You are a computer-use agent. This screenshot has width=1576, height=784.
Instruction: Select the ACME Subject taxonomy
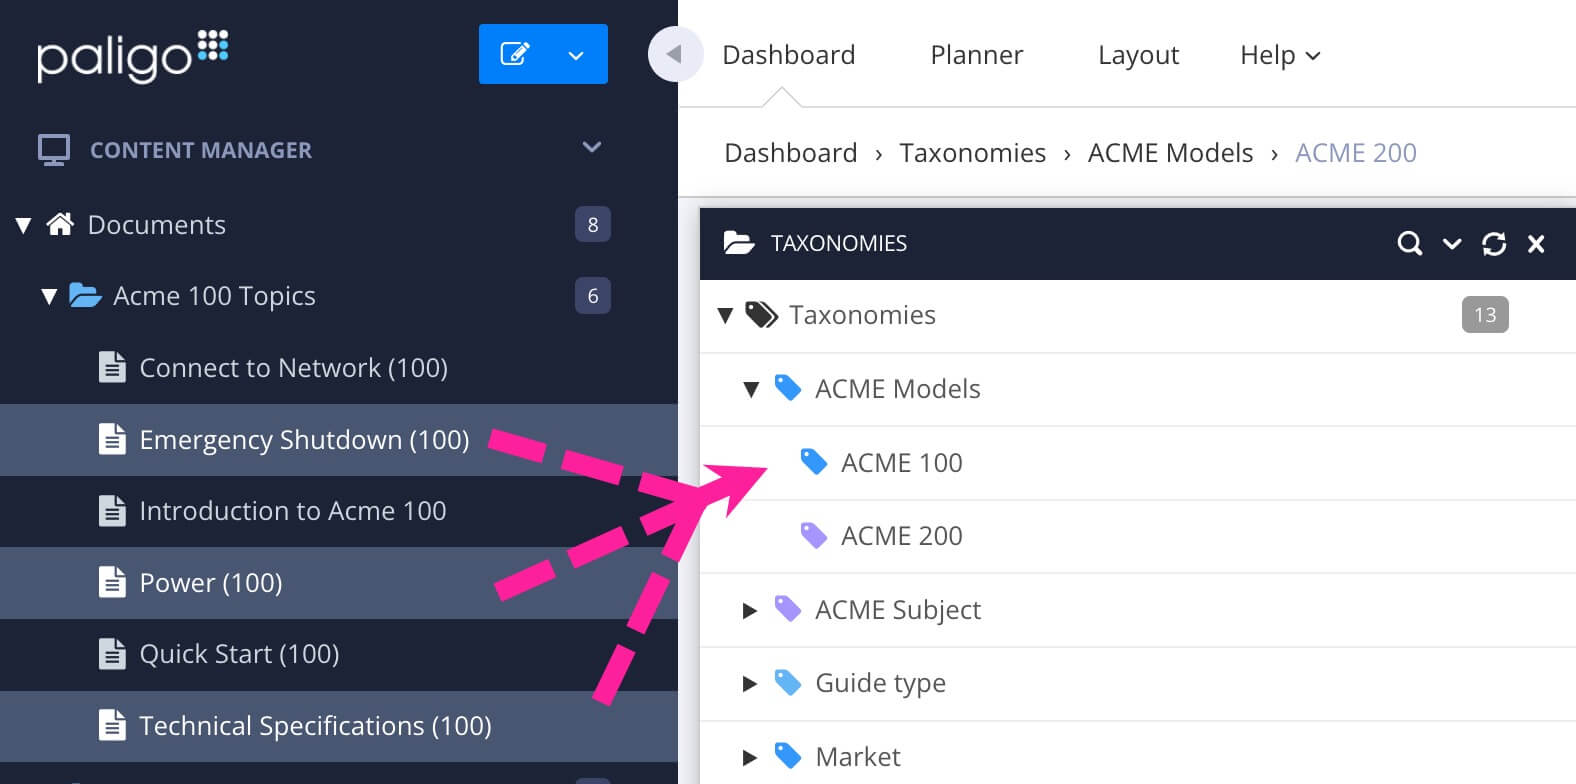[x=898, y=610]
